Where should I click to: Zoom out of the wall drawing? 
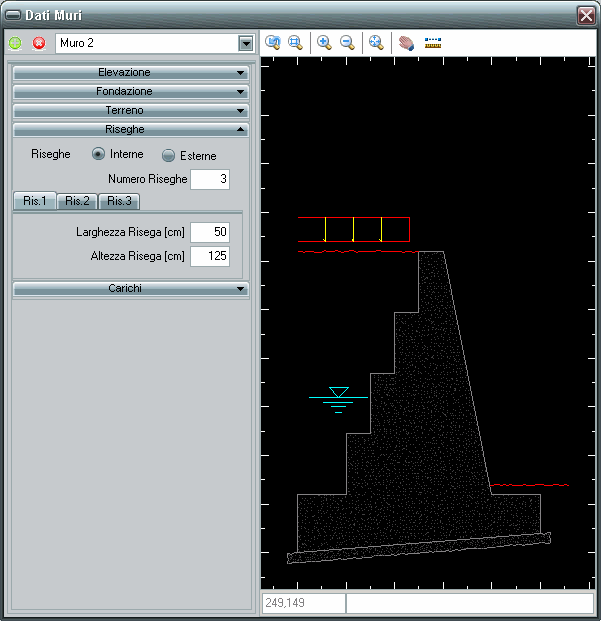pos(347,42)
